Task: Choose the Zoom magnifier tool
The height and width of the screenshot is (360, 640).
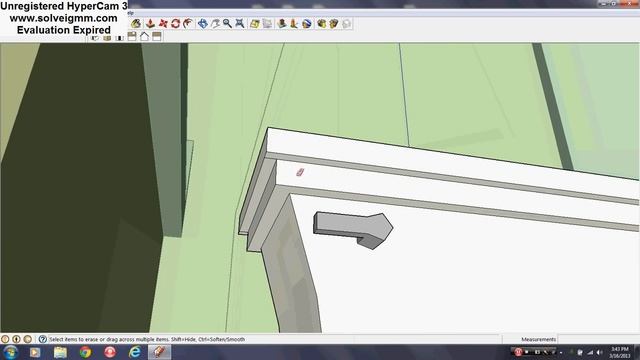Action: click(x=227, y=24)
